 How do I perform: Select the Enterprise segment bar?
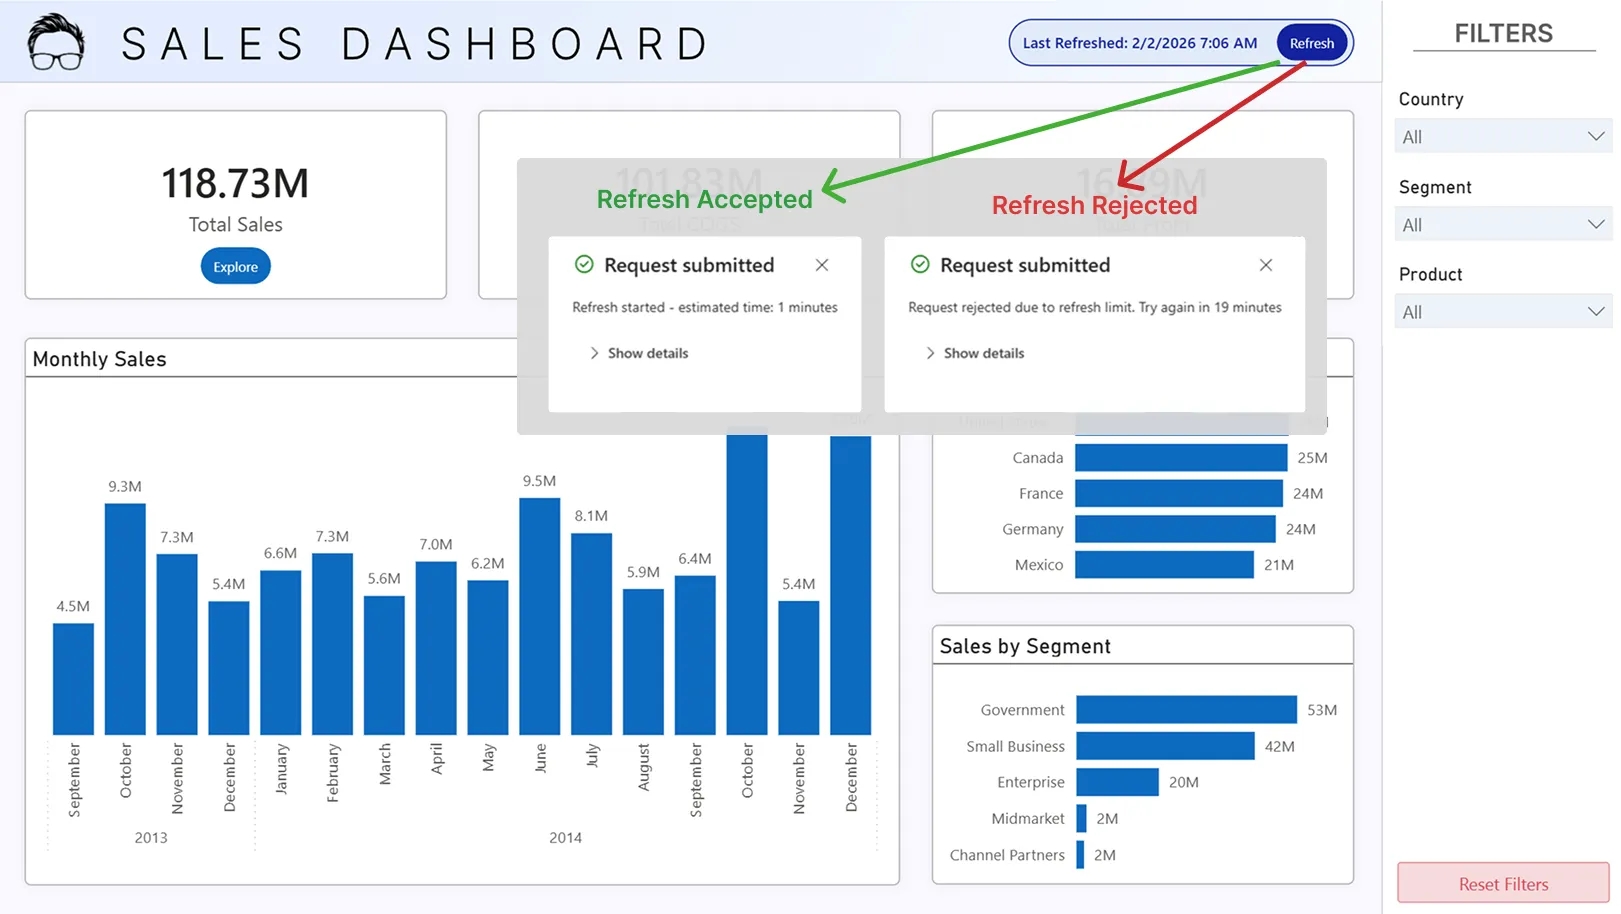[x=1117, y=782]
